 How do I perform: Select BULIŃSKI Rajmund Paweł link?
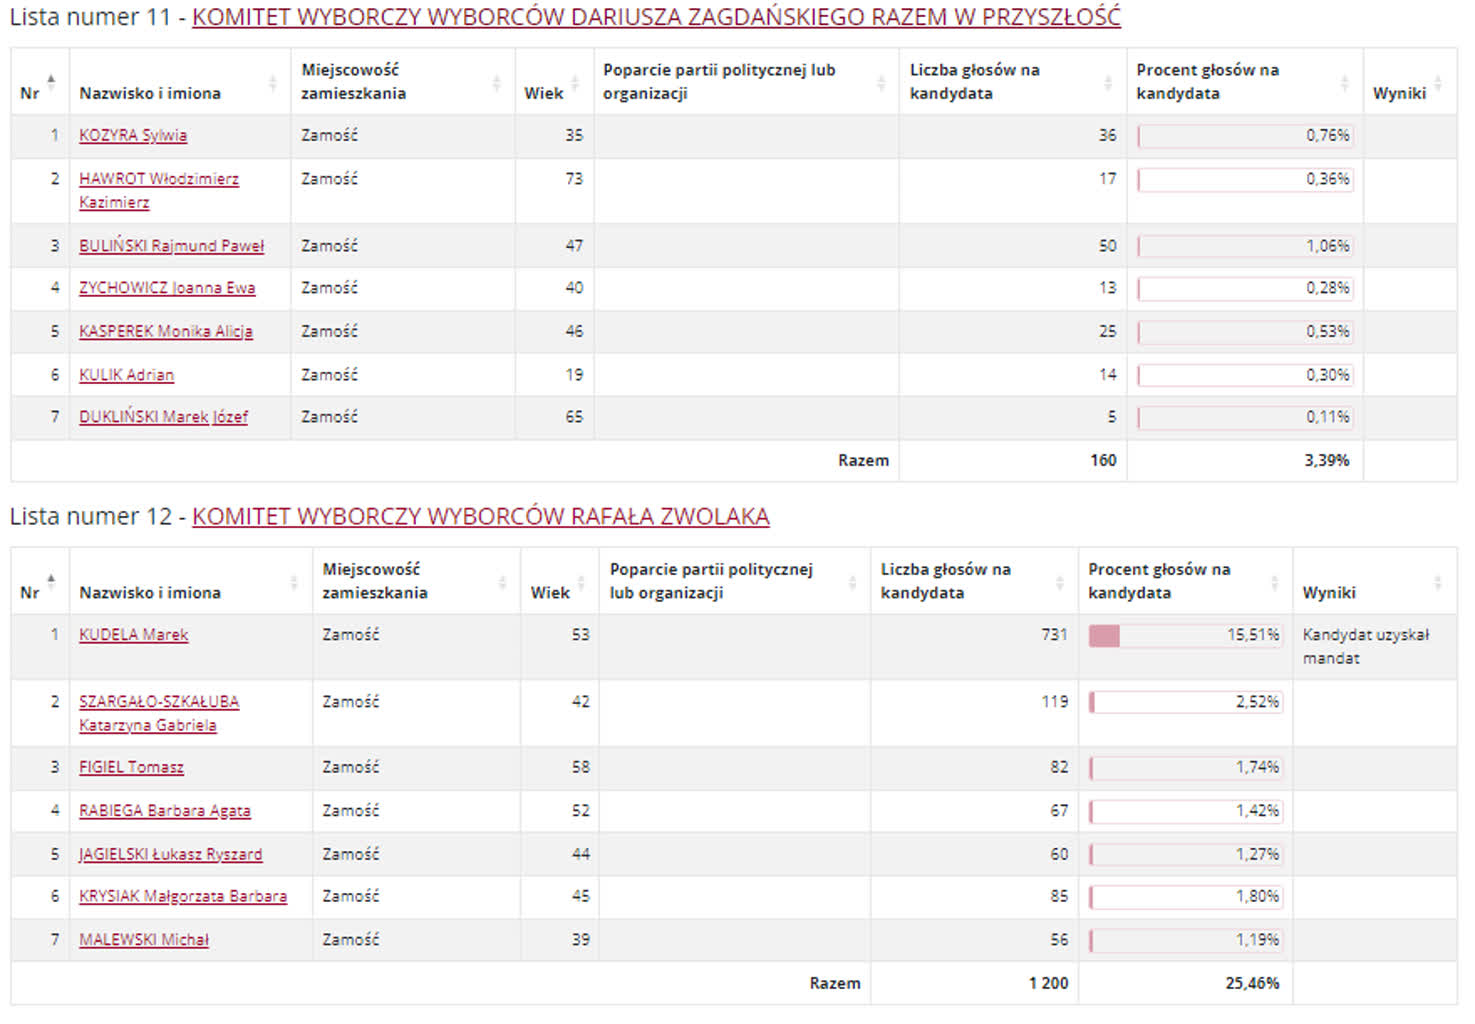coord(171,246)
